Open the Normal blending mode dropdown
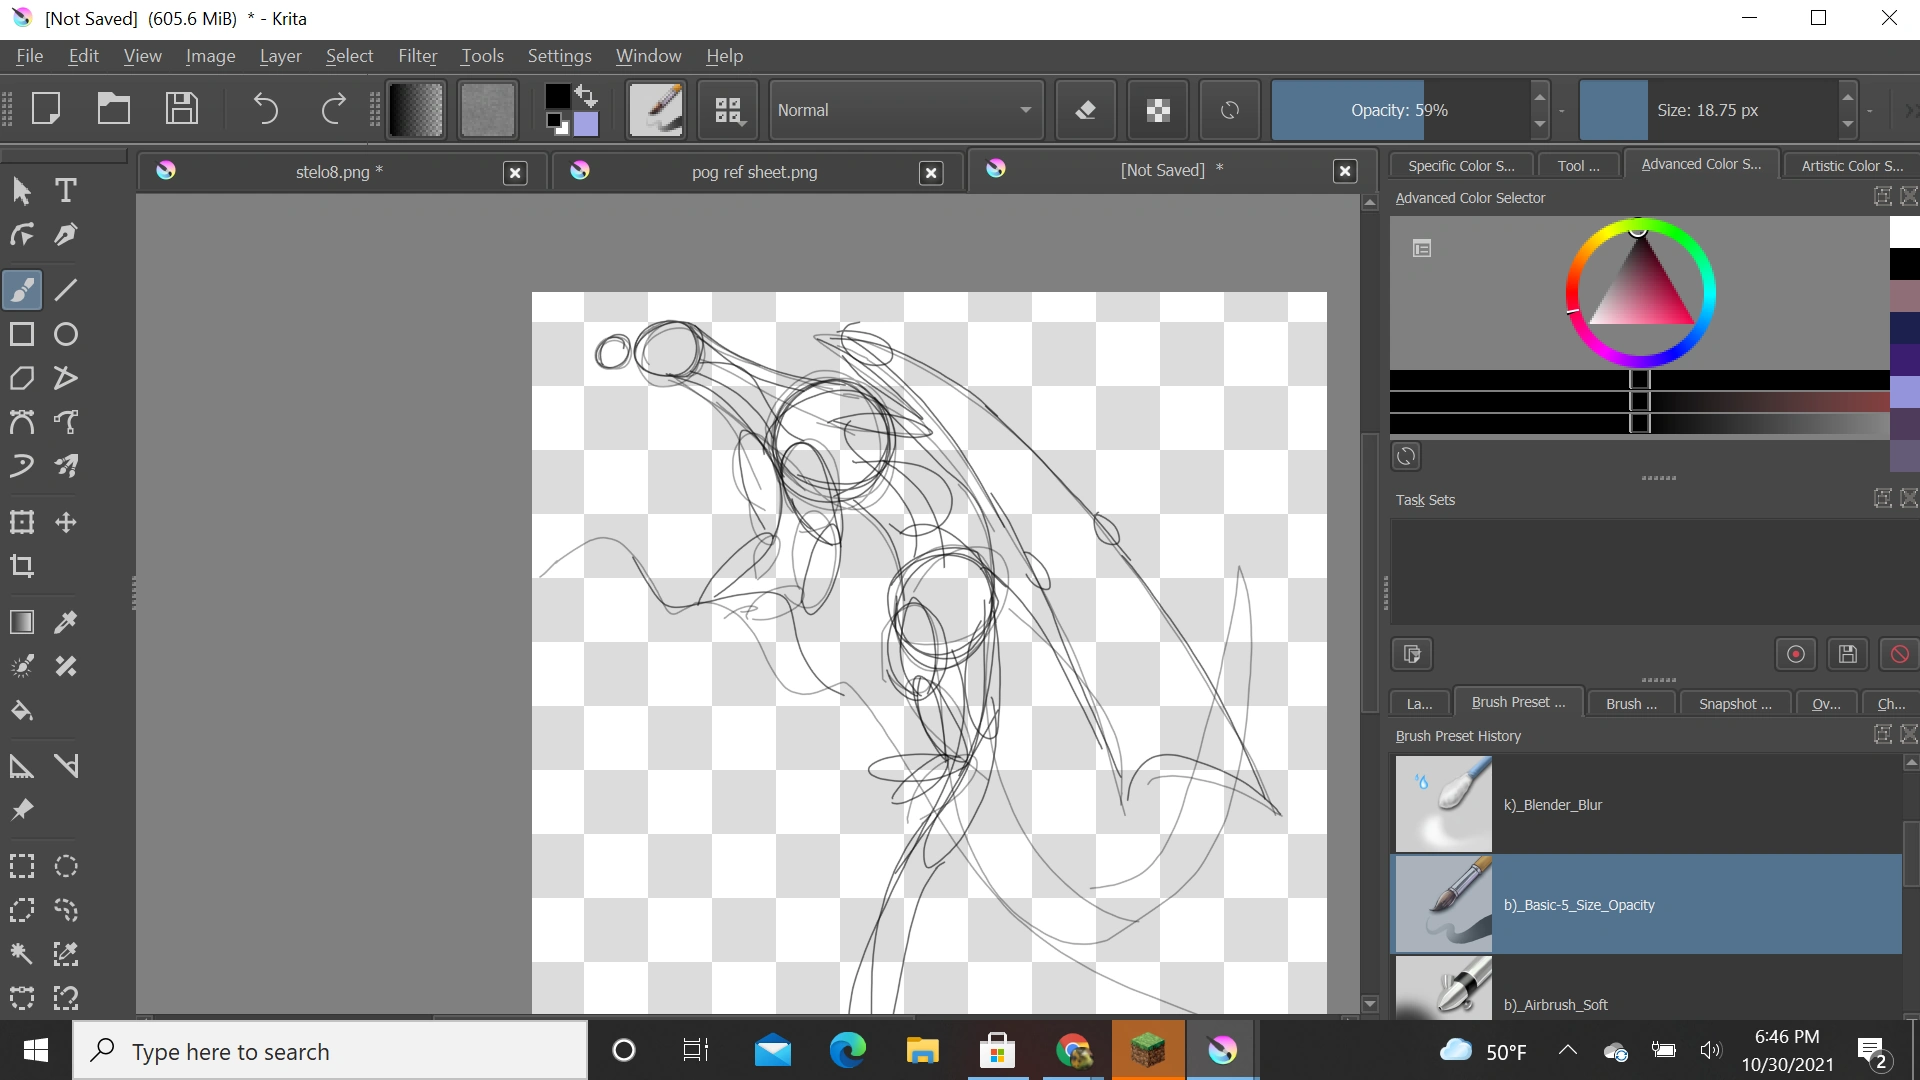Viewport: 1920px width, 1080px height. click(905, 110)
